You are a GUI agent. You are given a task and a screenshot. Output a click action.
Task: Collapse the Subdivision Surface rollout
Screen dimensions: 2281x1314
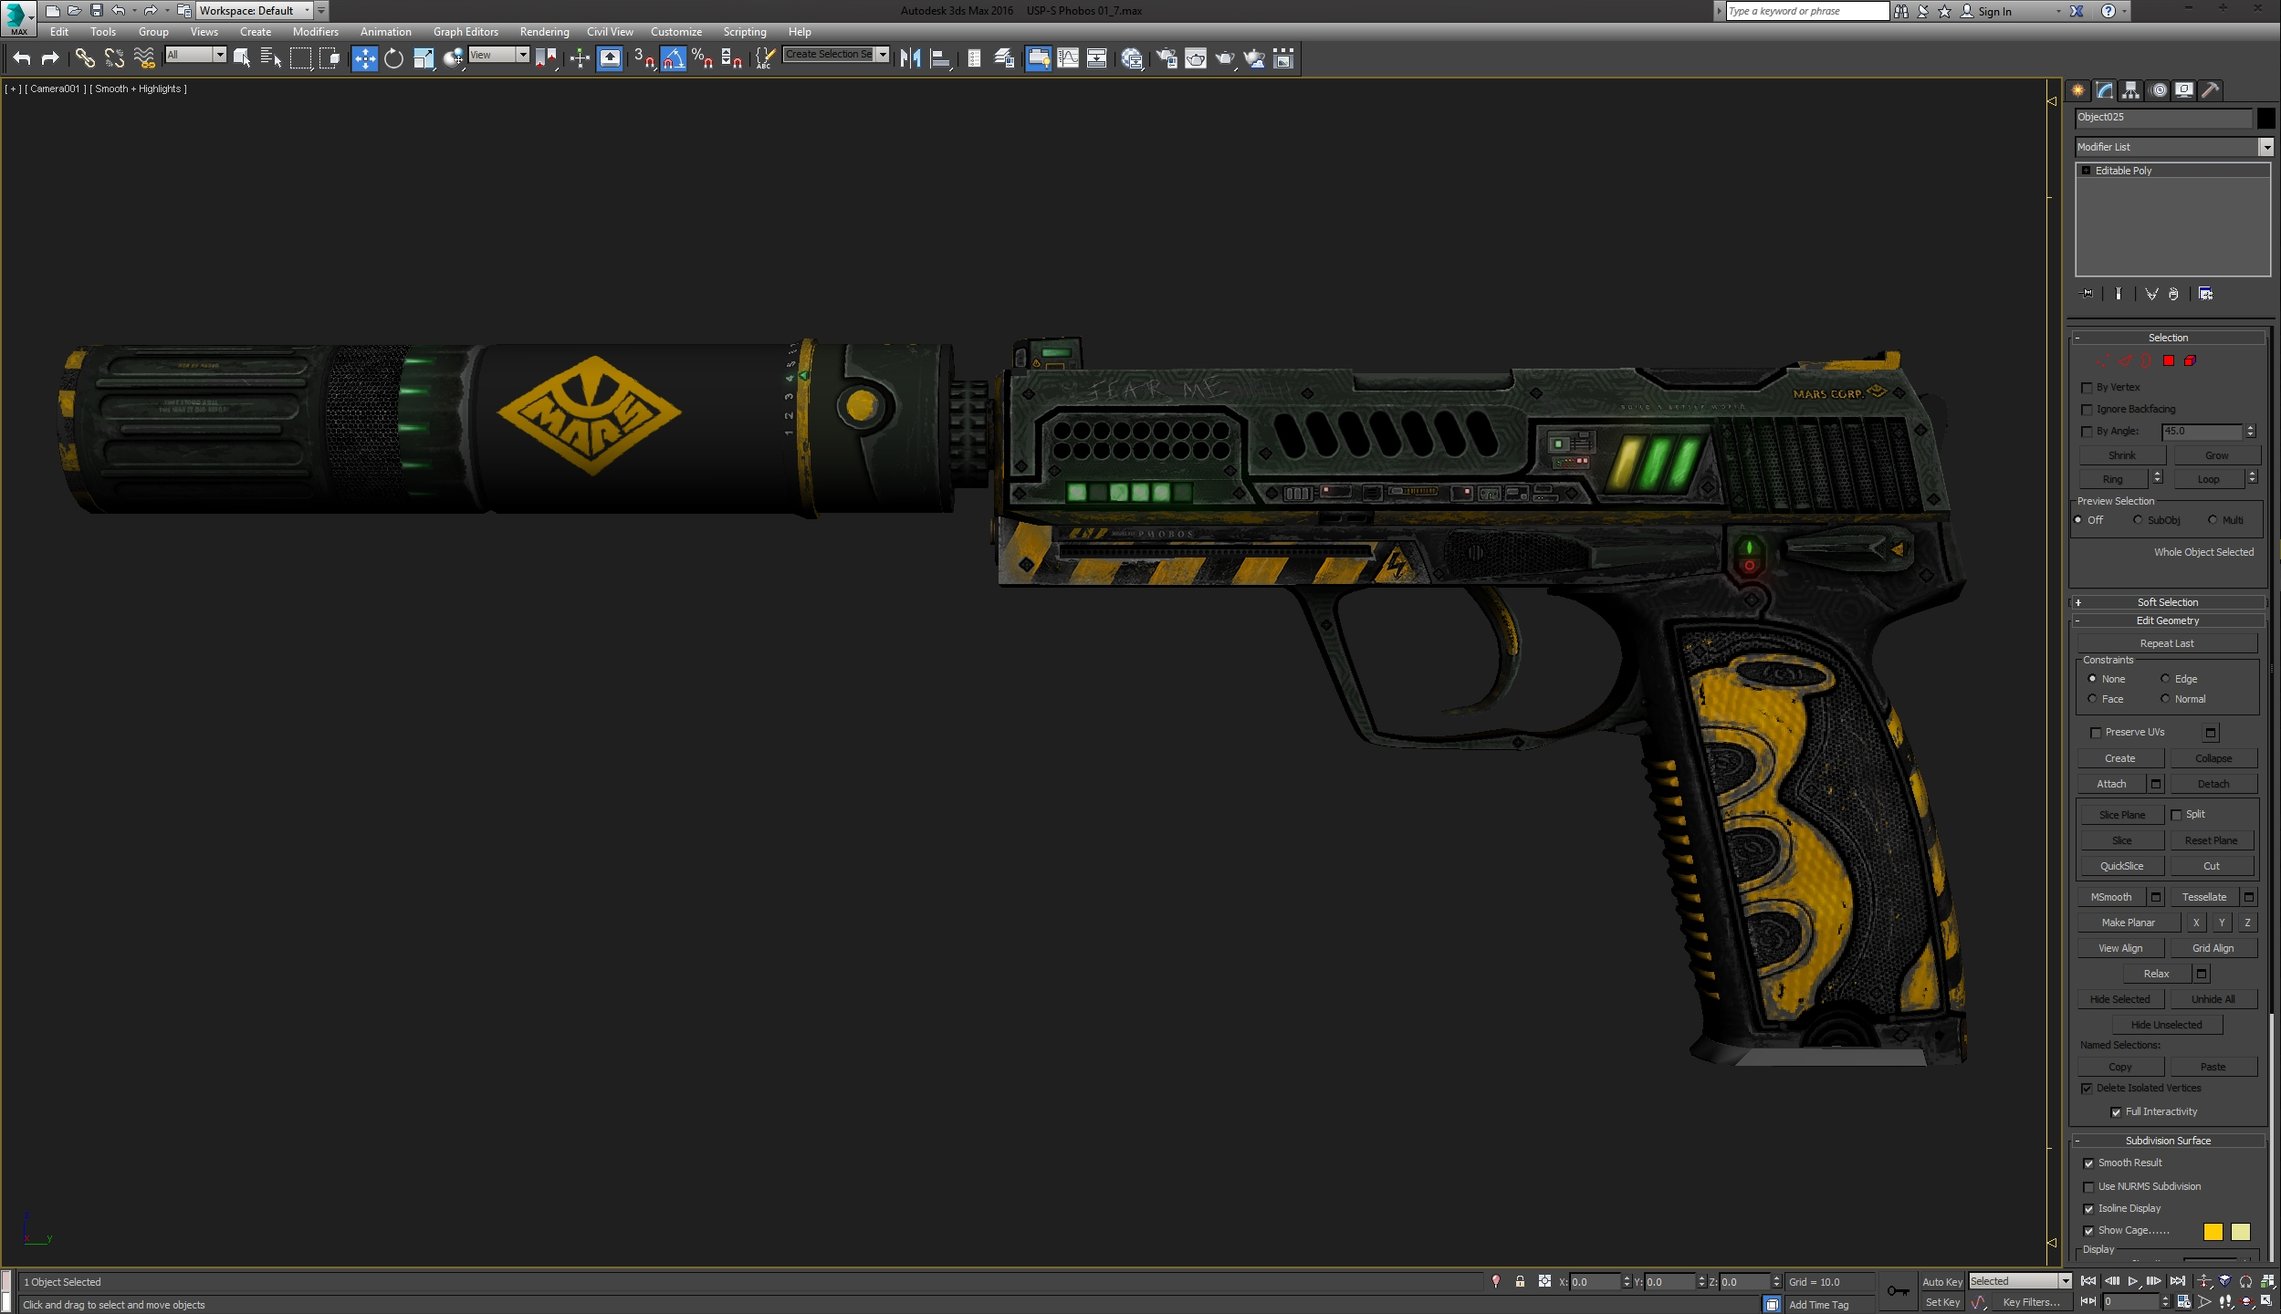coord(2167,1141)
